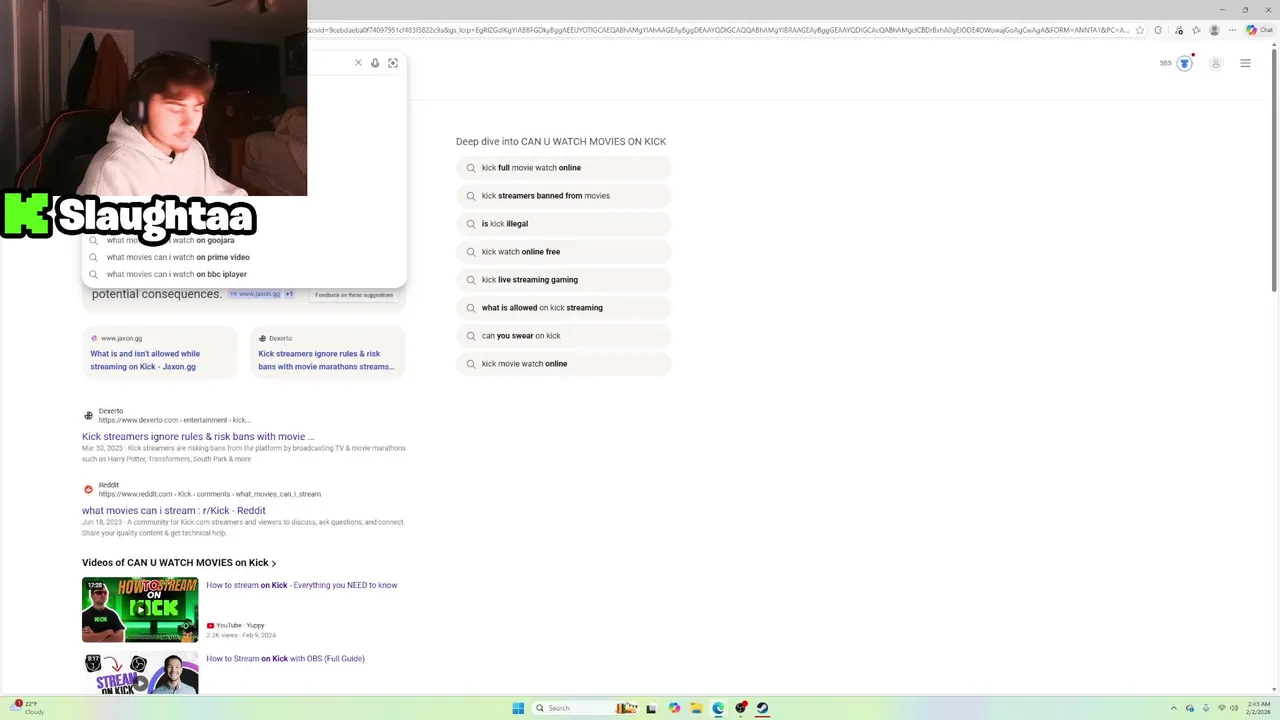
Task: Open the Edge favorites list icon
Action: pyautogui.click(x=1196, y=30)
